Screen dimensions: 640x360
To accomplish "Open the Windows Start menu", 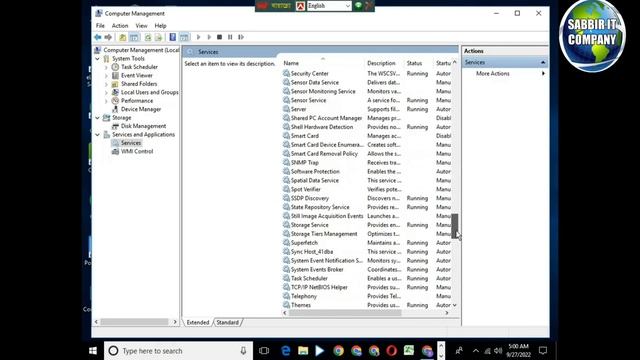I will [x=93, y=351].
